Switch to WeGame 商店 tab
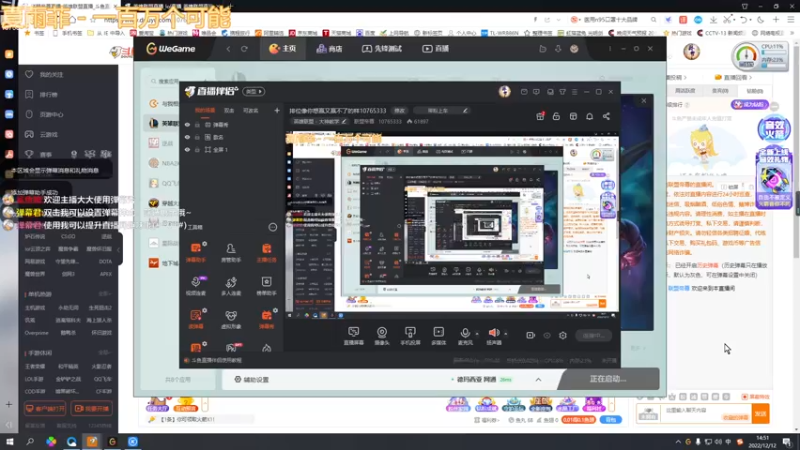Image resolution: width=800 pixels, height=450 pixels. coord(329,48)
